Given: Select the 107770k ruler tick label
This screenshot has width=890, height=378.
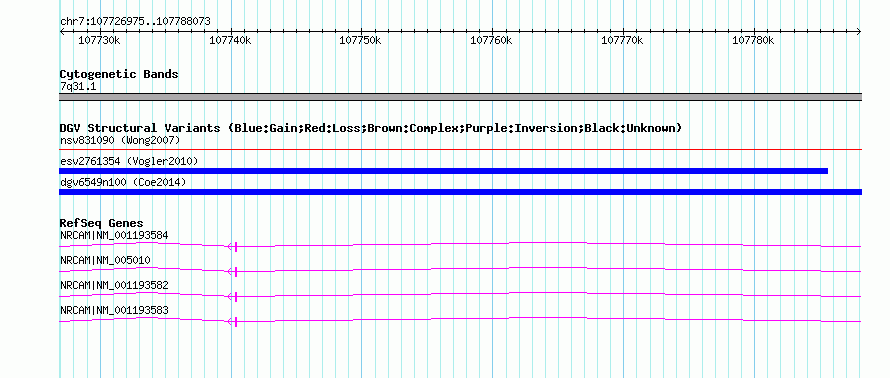Looking at the screenshot, I should (x=622, y=40).
